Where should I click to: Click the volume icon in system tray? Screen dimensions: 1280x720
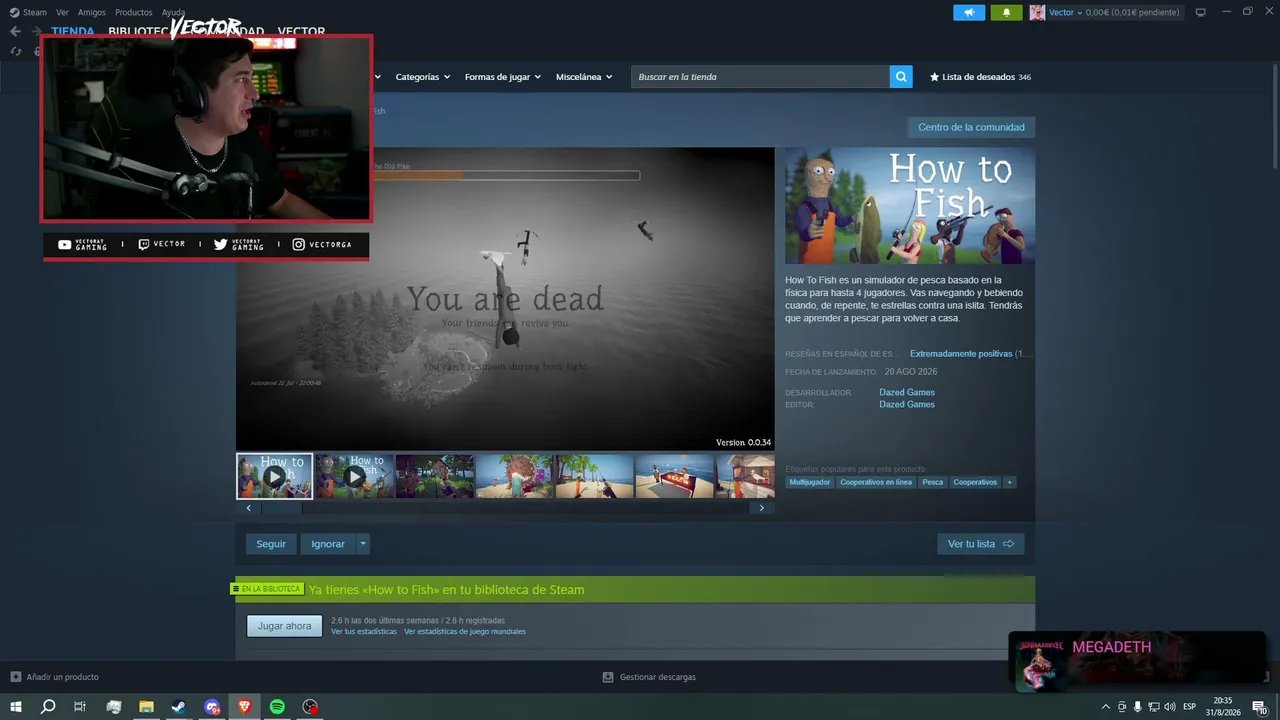(1170, 707)
